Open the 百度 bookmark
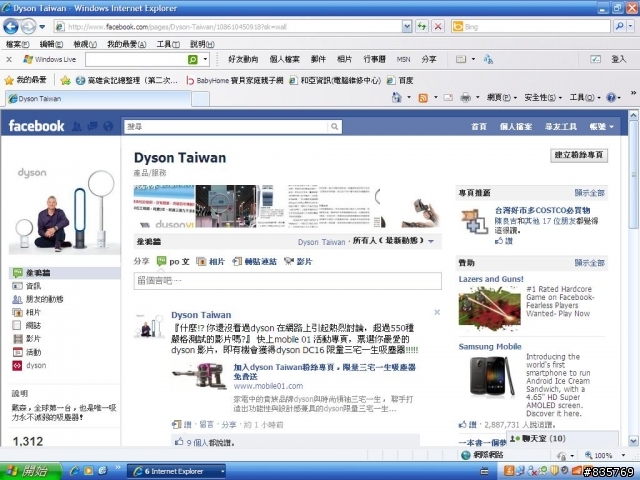This screenshot has width=640, height=480. coord(400,80)
